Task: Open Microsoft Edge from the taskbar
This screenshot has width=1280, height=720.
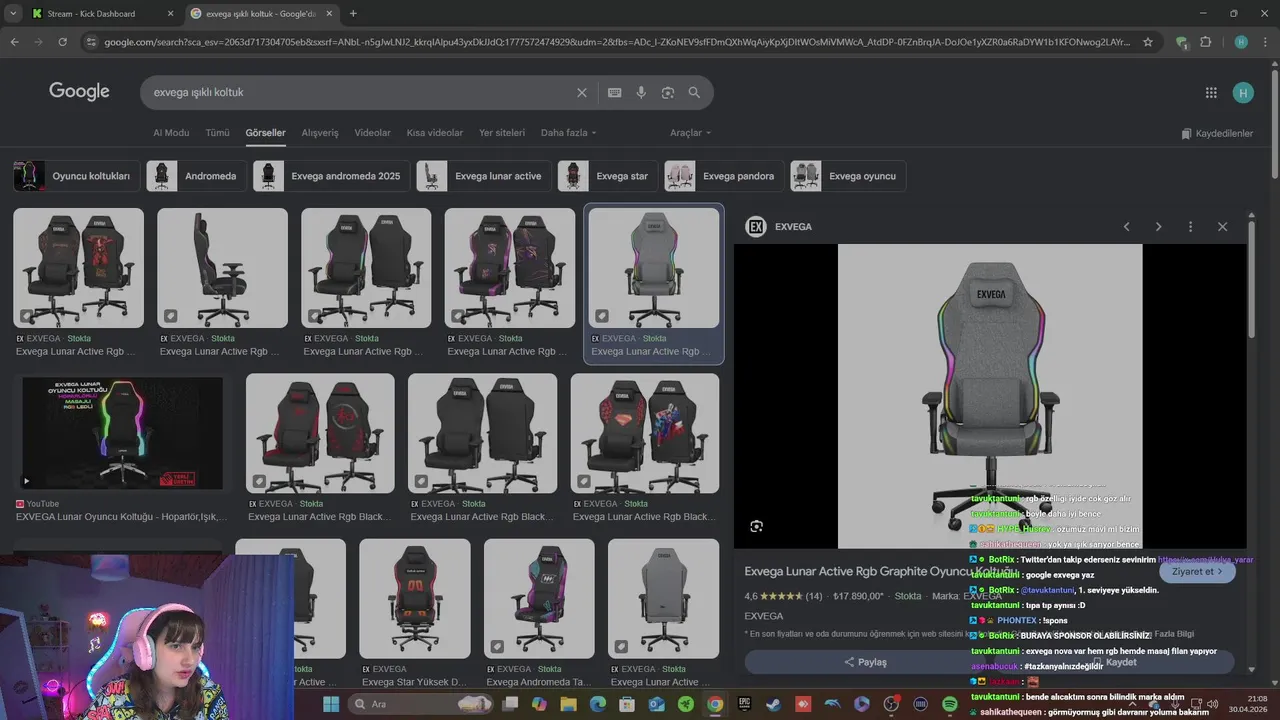Action: (x=598, y=704)
